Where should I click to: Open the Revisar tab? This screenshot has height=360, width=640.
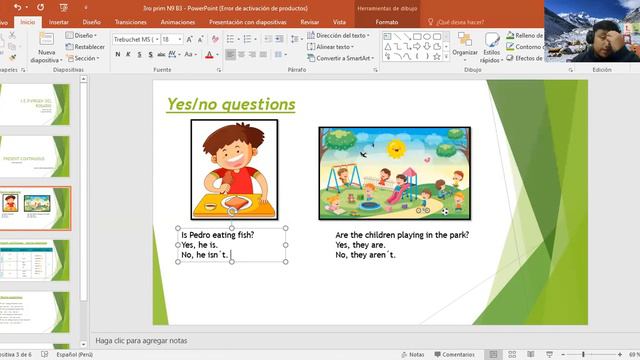coord(309,22)
